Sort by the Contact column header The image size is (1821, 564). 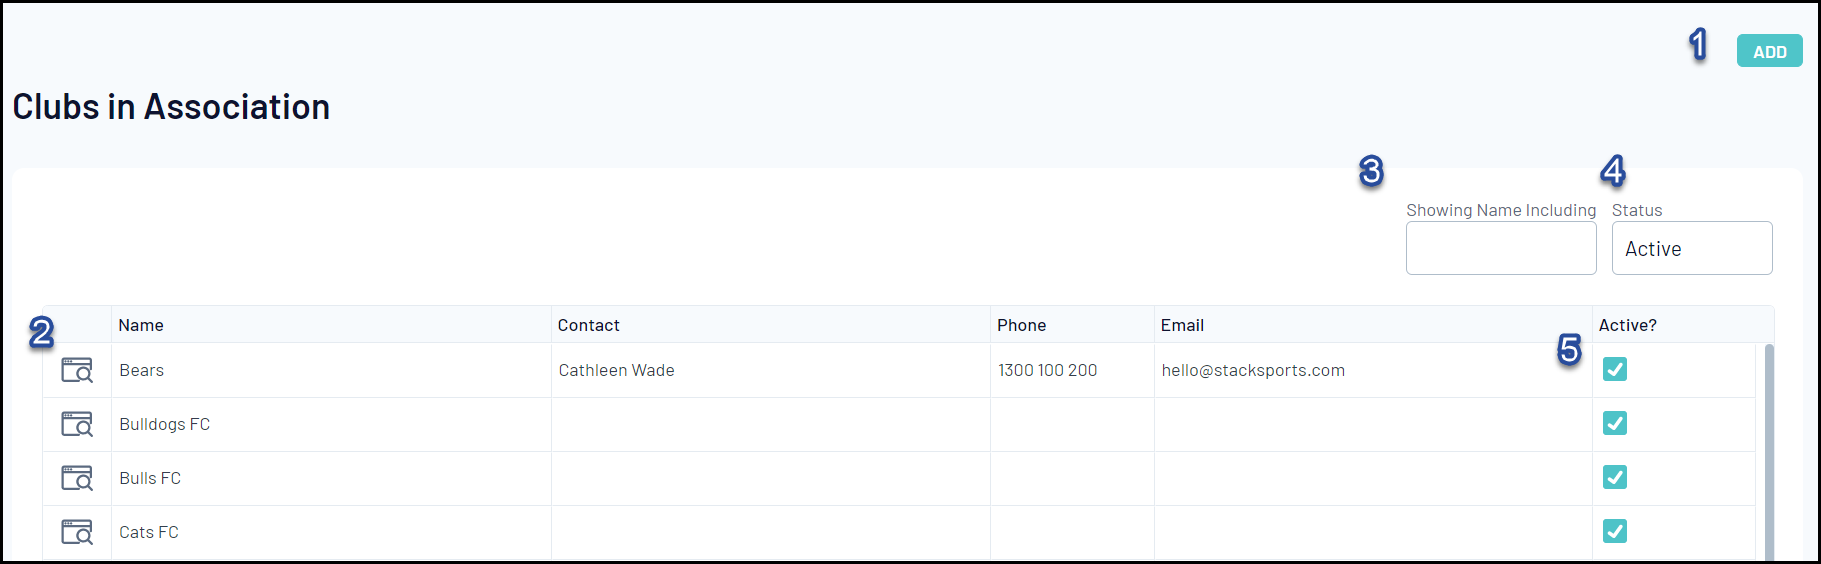tap(588, 325)
